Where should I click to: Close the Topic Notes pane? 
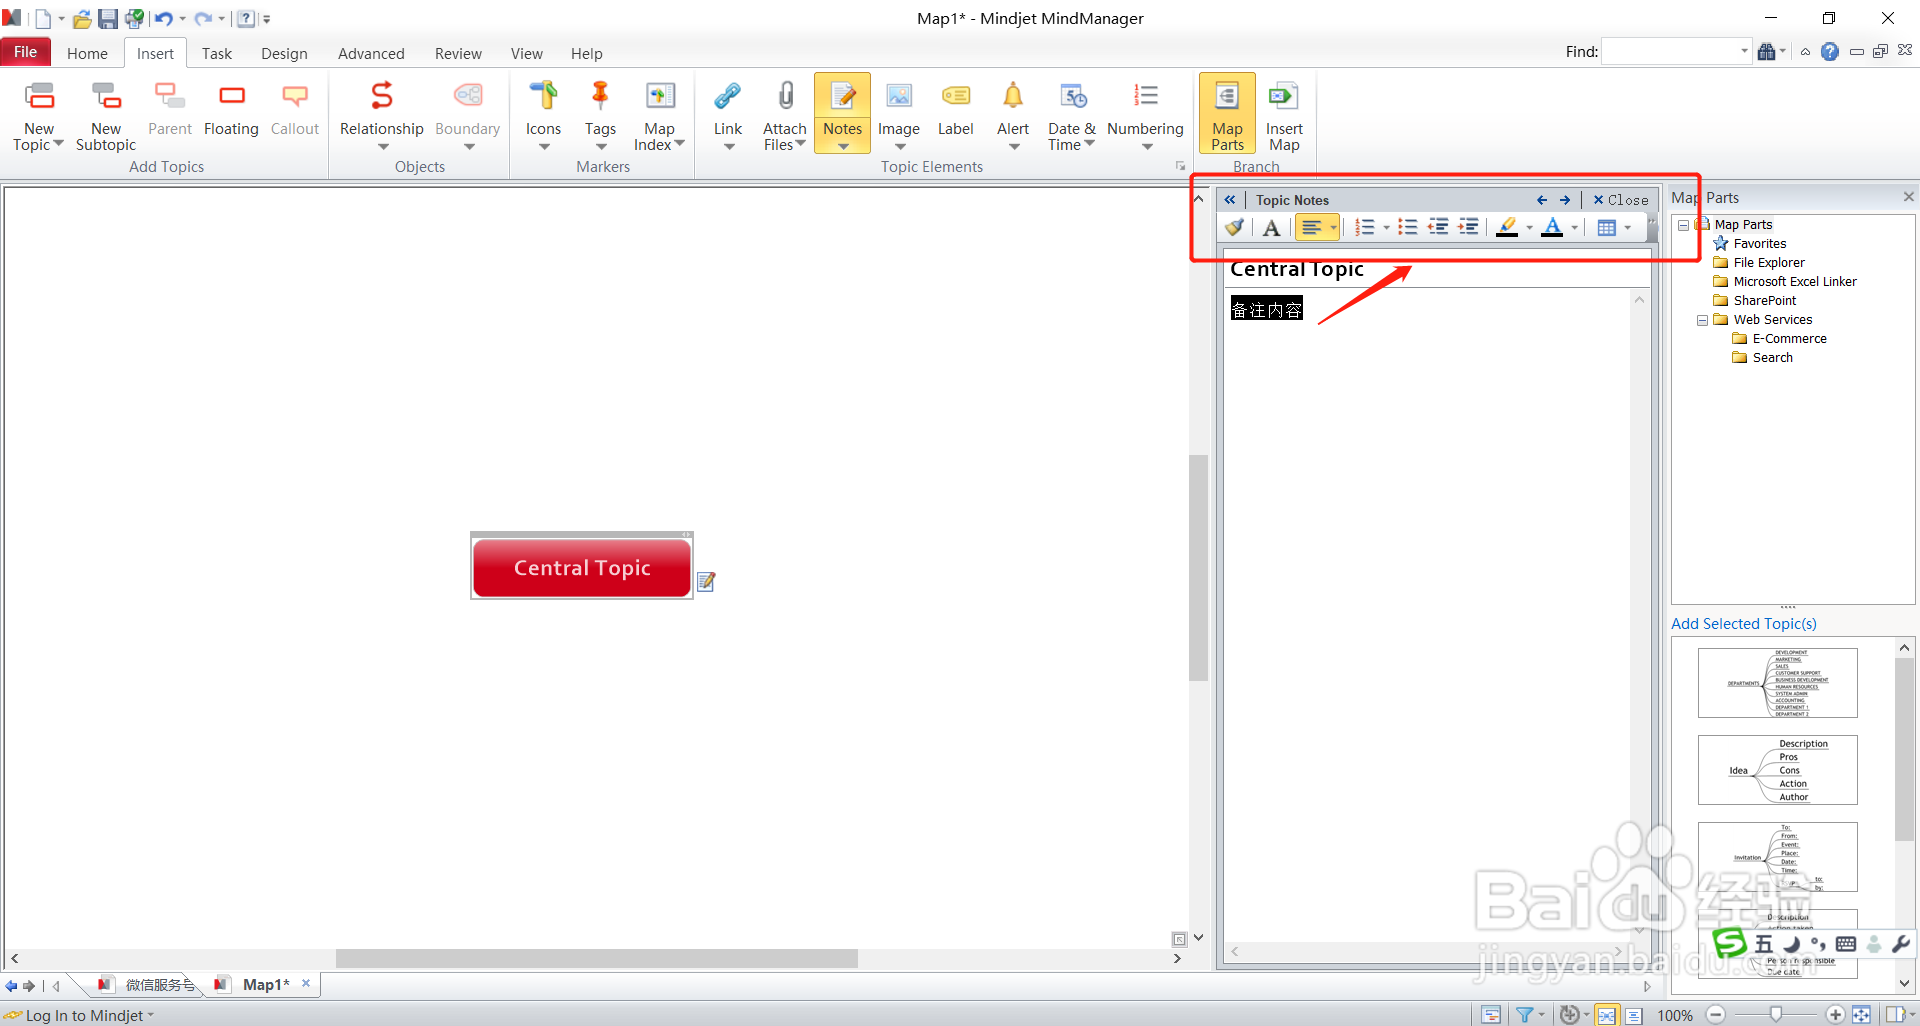tap(1620, 200)
